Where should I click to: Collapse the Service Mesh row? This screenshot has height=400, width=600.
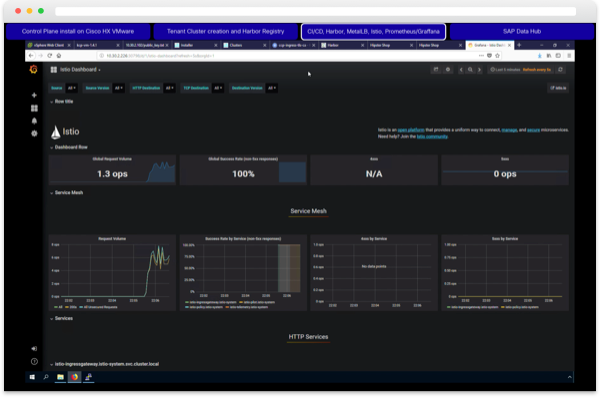(66, 193)
